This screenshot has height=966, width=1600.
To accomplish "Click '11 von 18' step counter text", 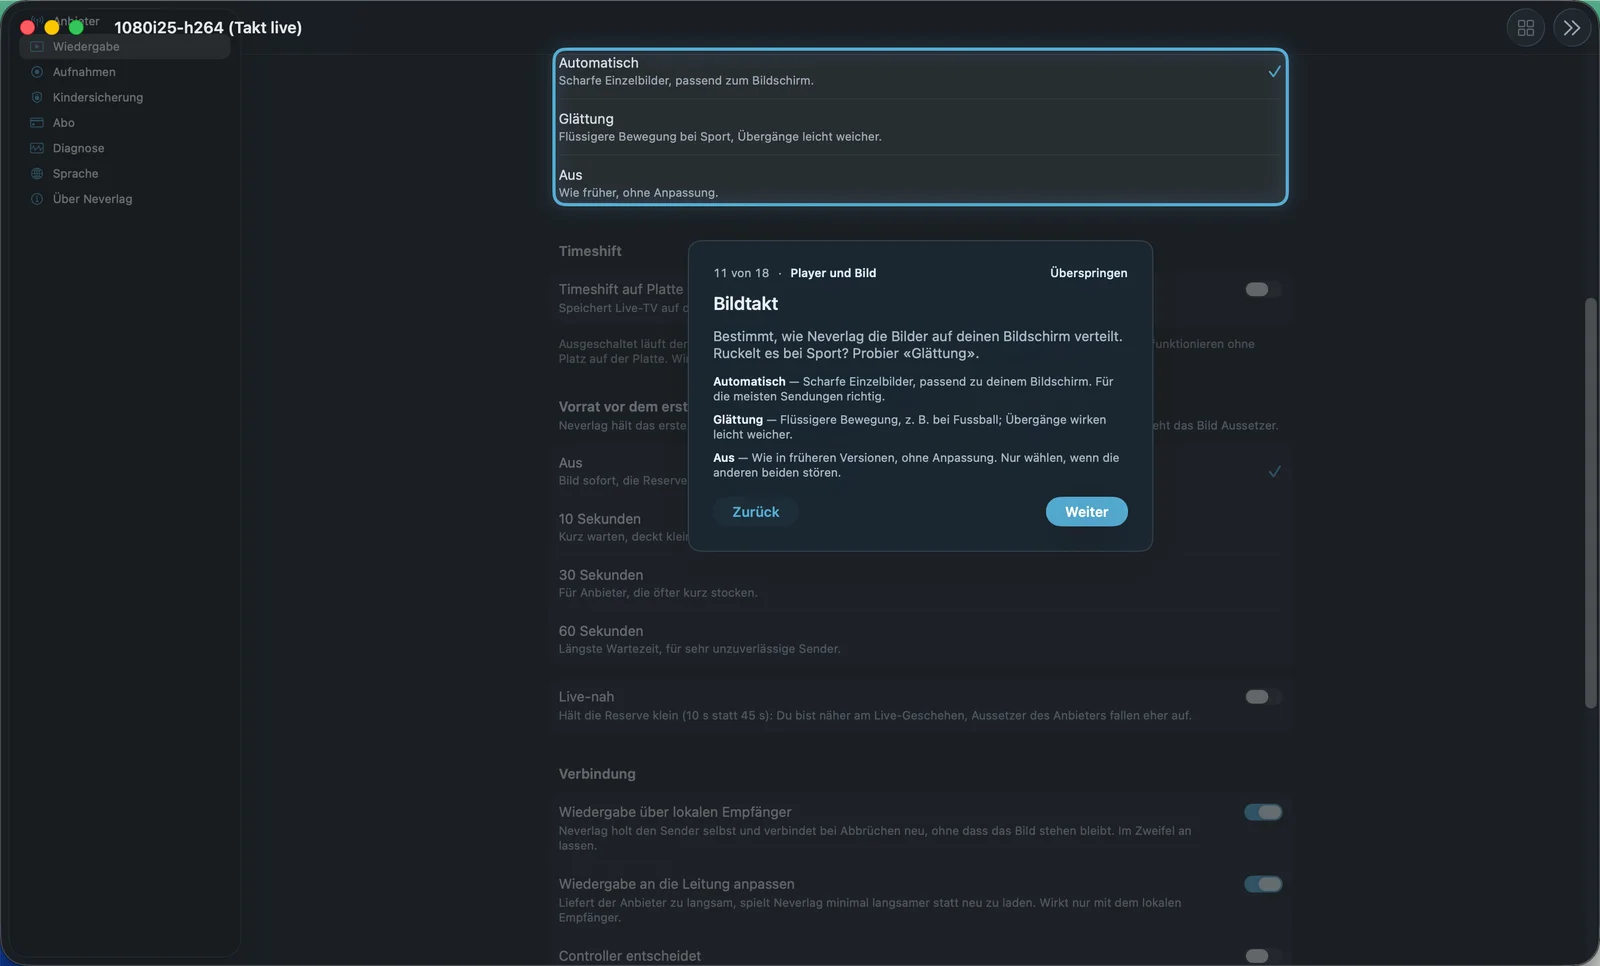I will point(741,273).
